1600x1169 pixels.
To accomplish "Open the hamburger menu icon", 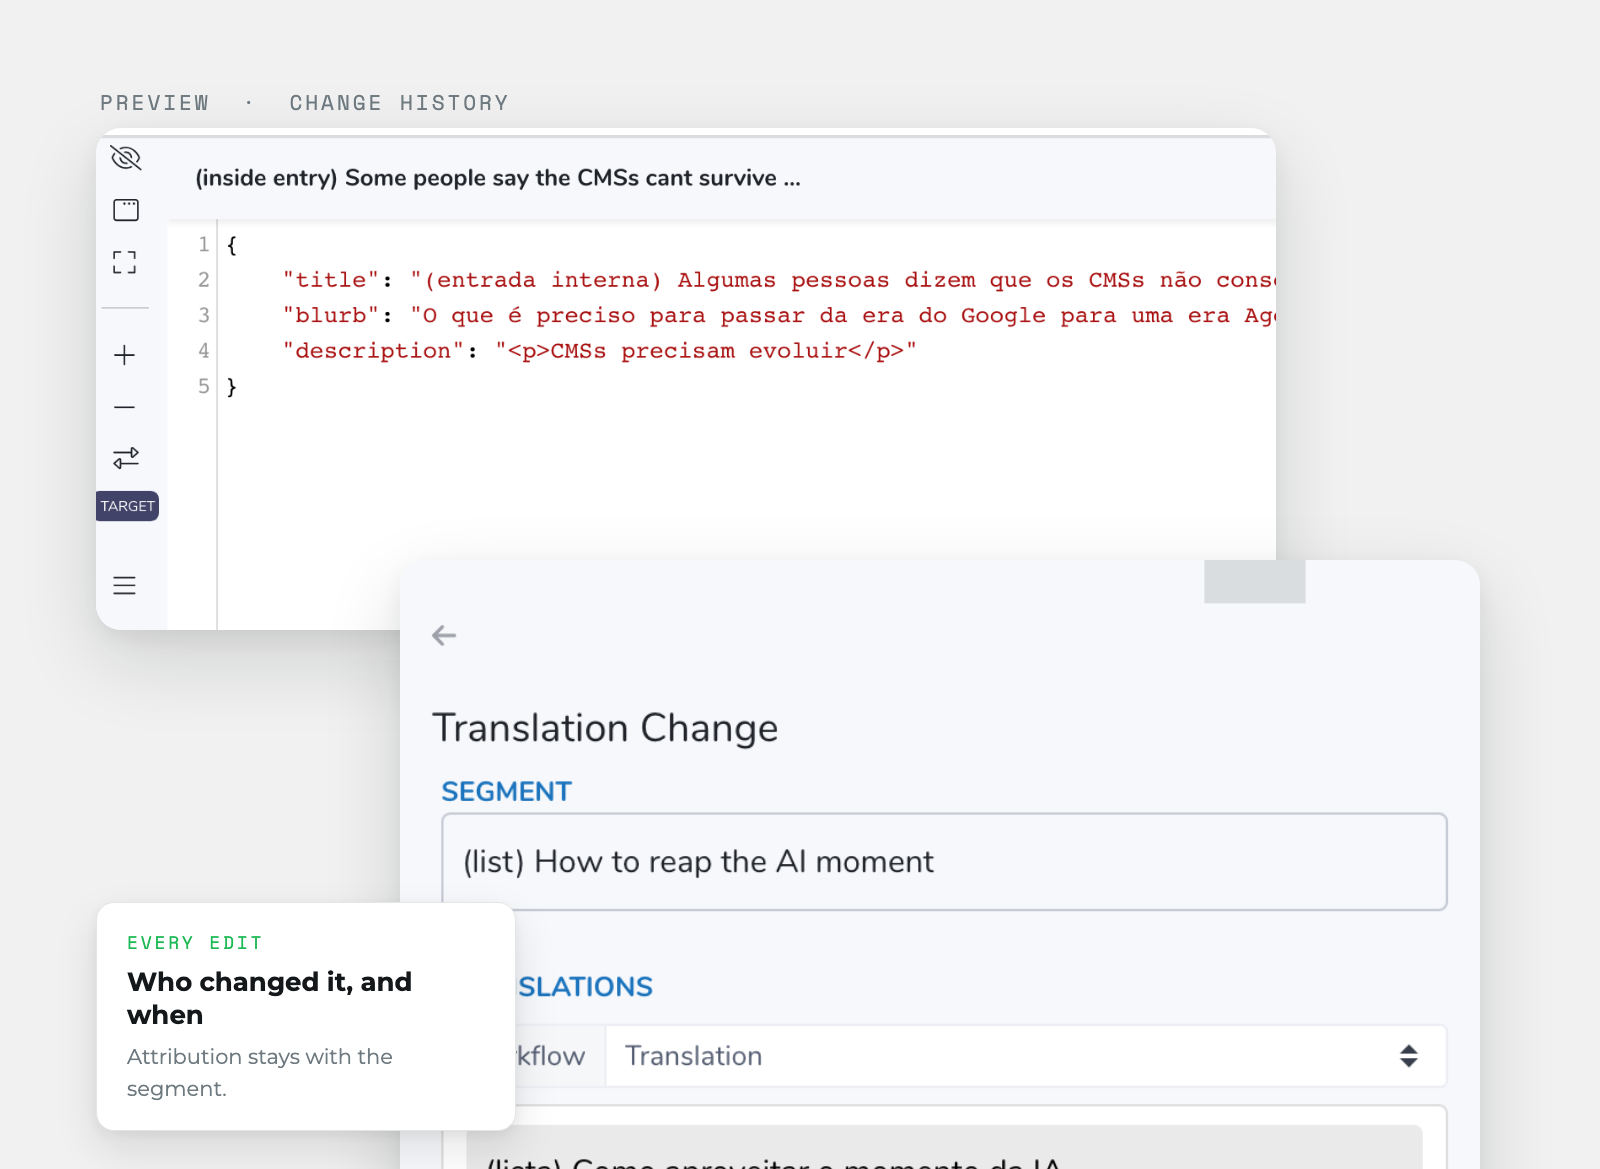I will tap(125, 586).
